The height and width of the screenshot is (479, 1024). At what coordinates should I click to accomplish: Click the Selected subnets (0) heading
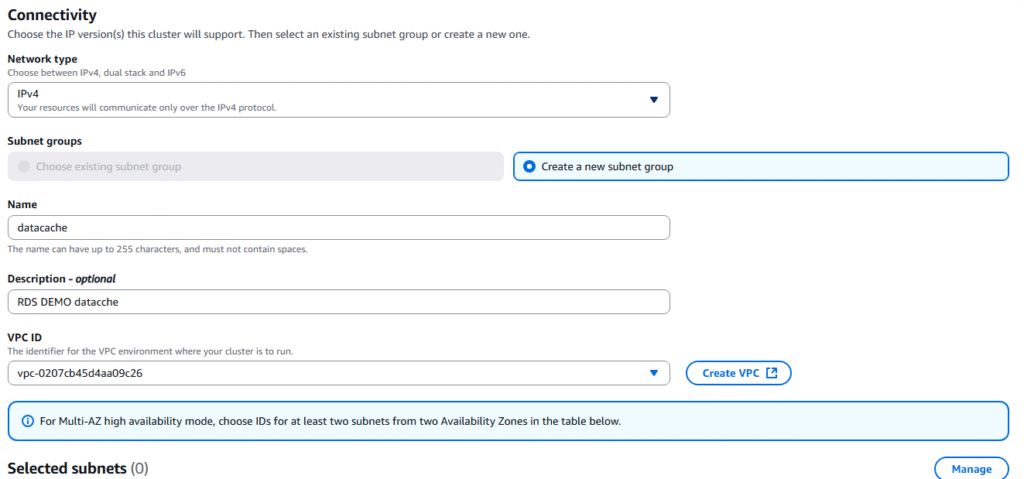pos(78,469)
